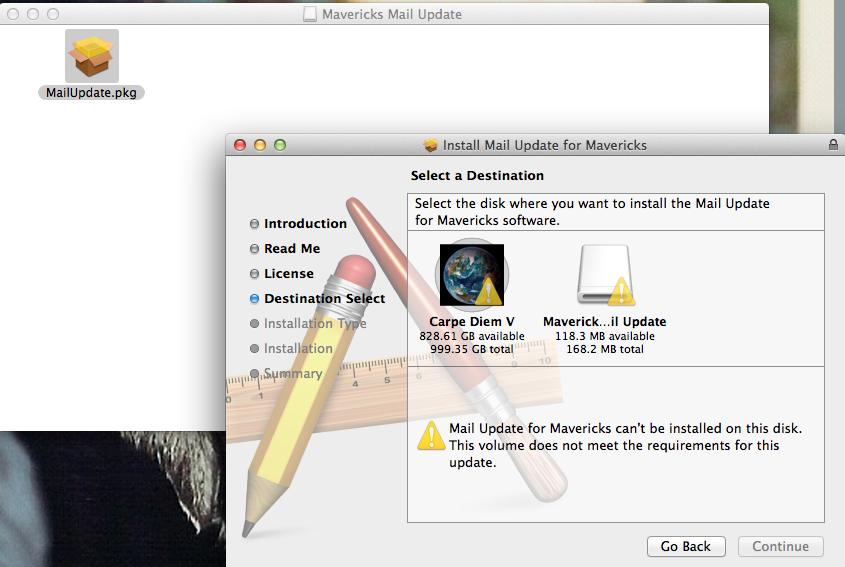
Task: Click the disabled Continue button
Action: click(780, 547)
